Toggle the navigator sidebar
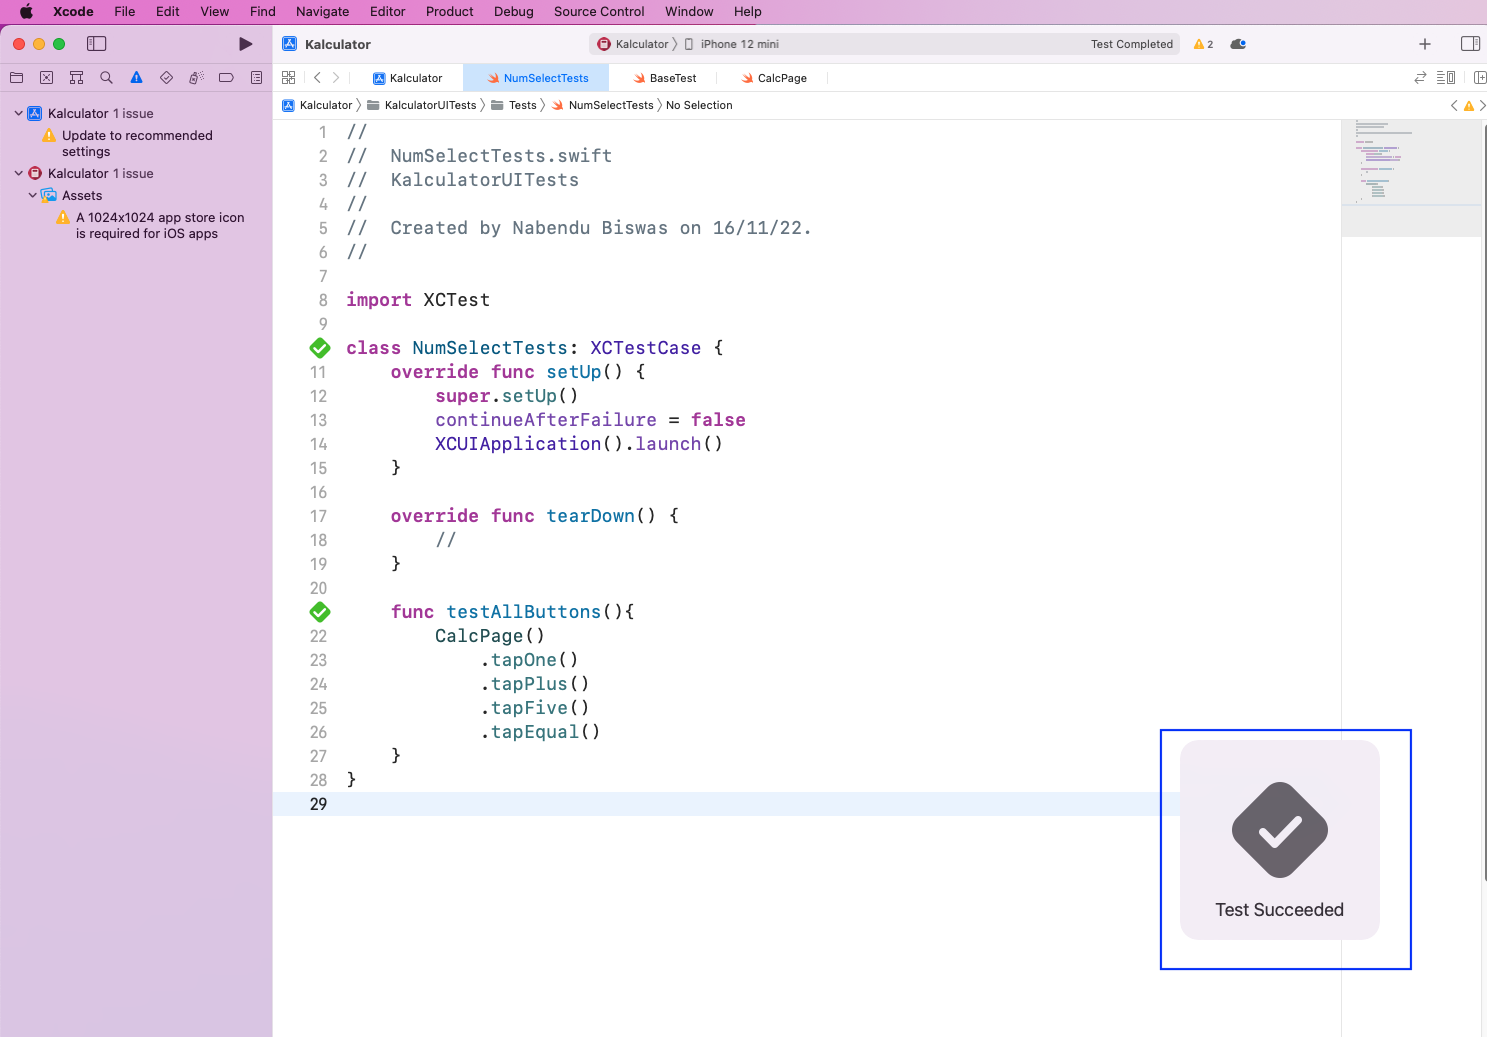The height and width of the screenshot is (1037, 1487). 97,44
